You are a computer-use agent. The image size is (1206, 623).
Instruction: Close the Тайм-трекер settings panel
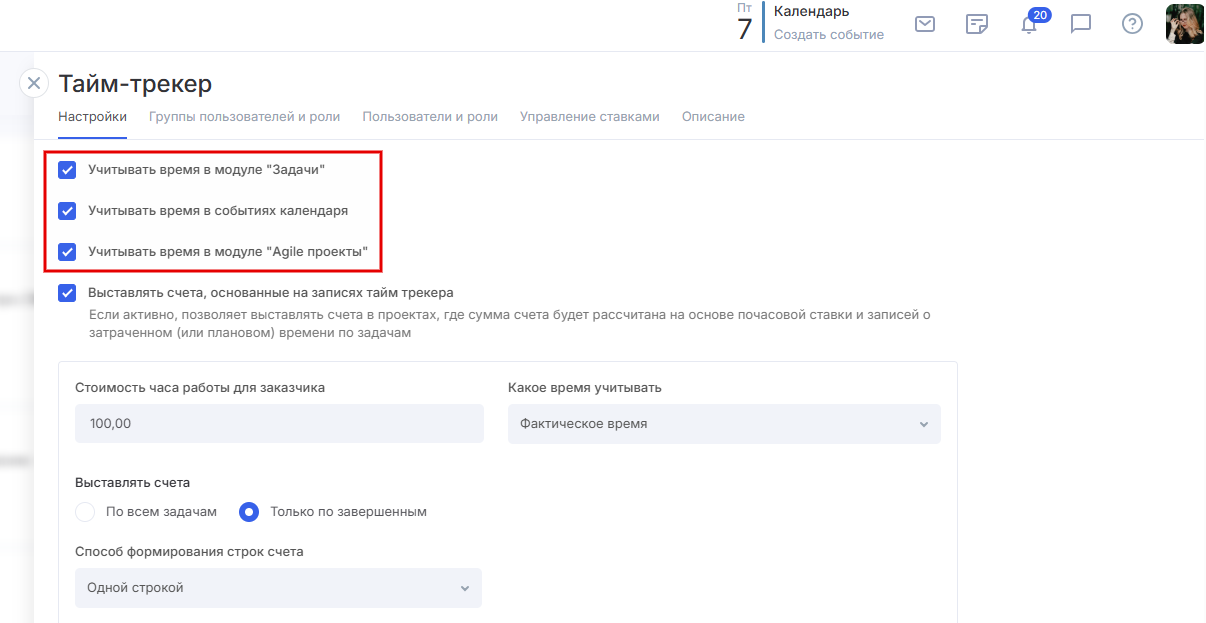click(34, 83)
